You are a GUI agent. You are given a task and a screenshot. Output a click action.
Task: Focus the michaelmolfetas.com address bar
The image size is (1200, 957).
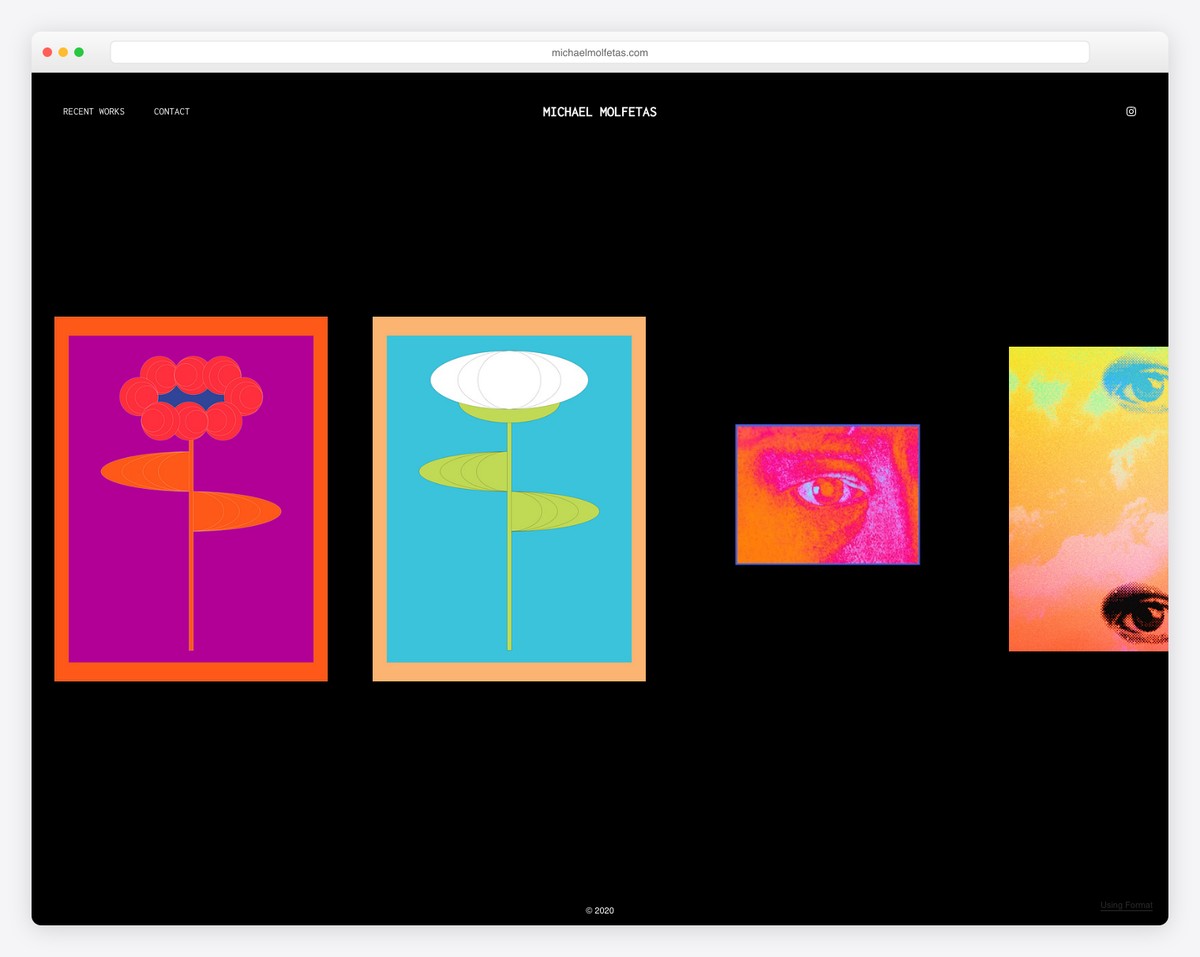[599, 52]
